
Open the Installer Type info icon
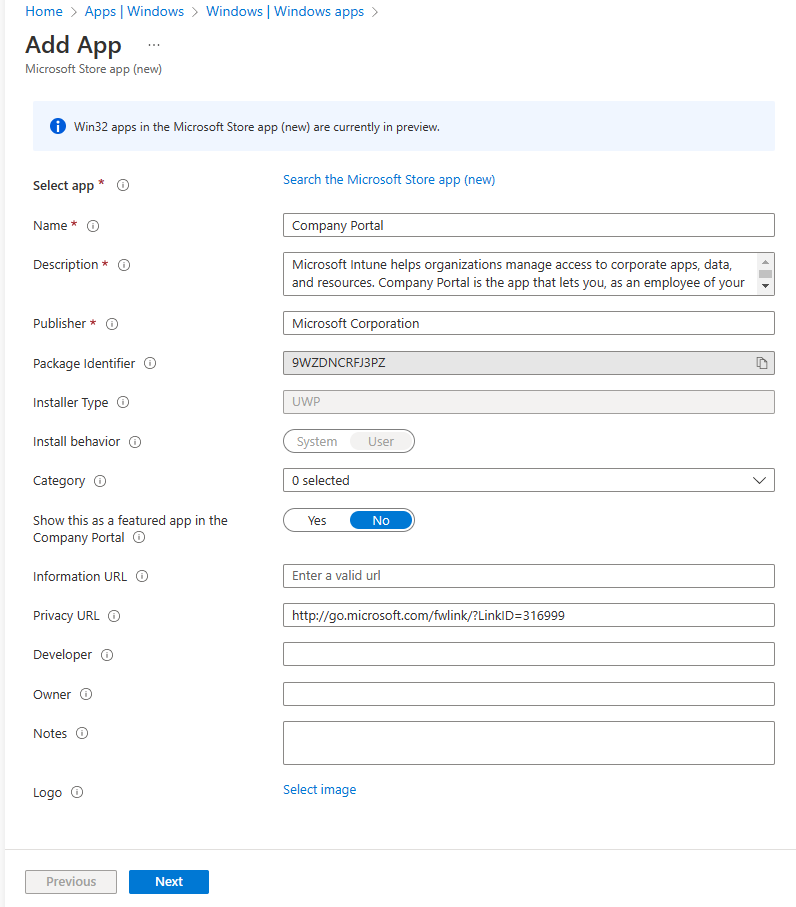[123, 402]
